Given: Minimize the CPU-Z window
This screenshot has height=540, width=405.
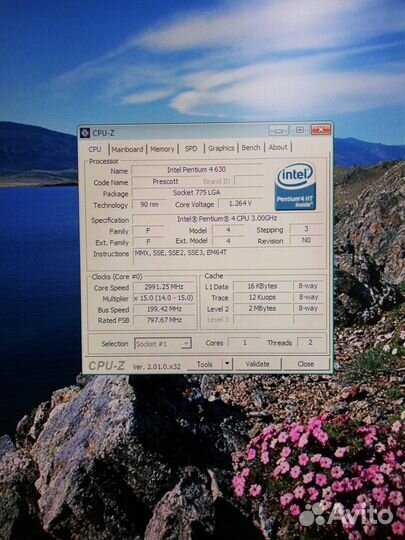Looking at the screenshot, I should click(x=279, y=130).
